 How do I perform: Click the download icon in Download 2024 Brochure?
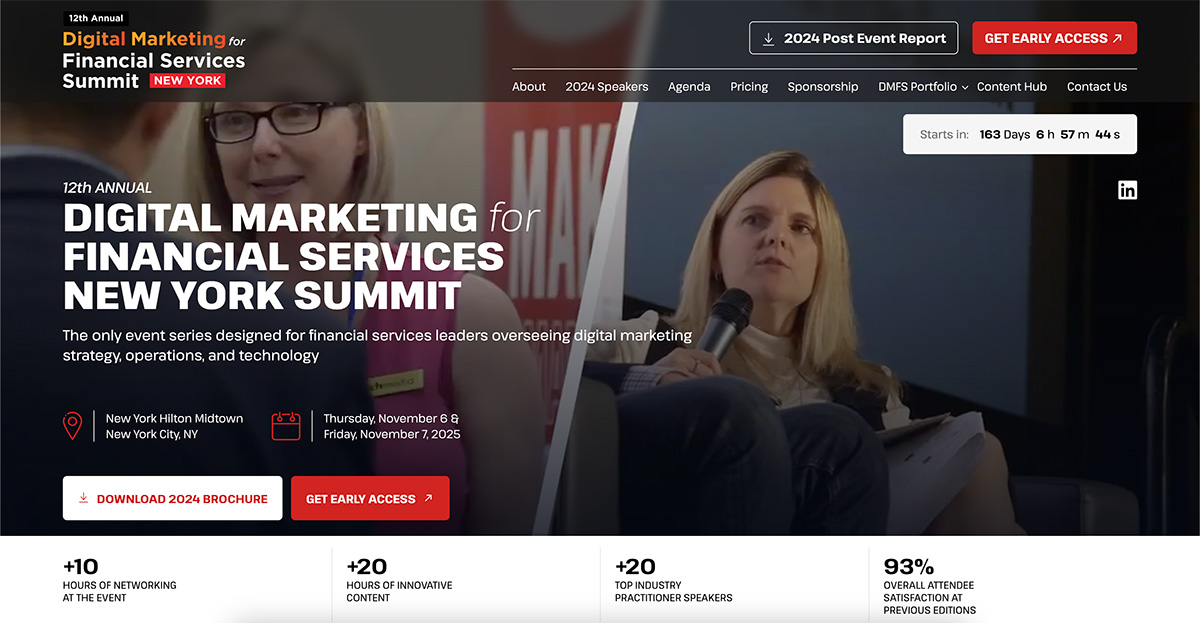click(x=84, y=498)
